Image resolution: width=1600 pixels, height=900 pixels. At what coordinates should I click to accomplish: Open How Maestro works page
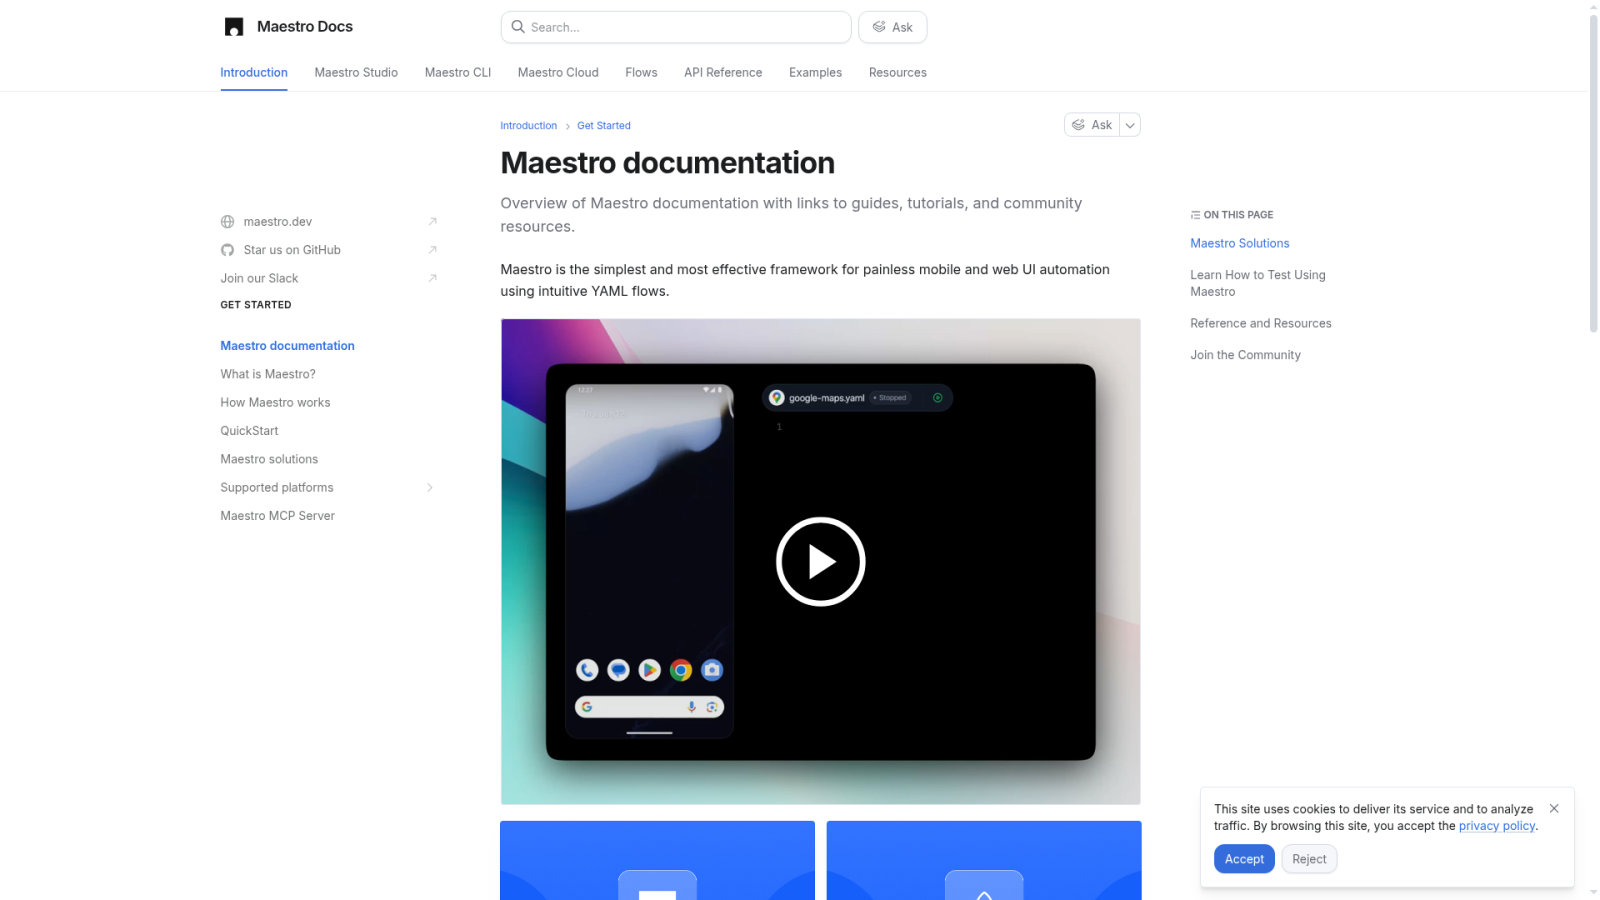tap(275, 402)
